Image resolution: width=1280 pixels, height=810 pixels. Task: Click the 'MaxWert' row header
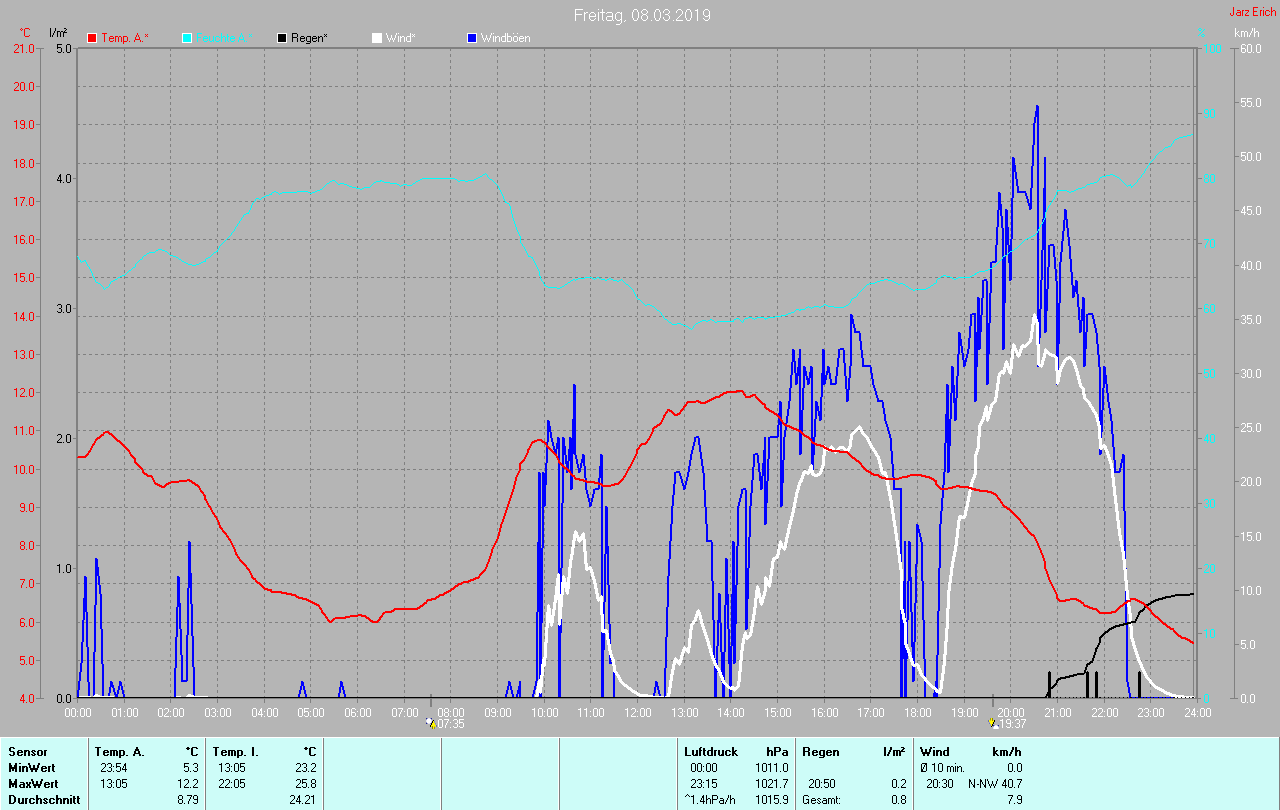coord(33,784)
